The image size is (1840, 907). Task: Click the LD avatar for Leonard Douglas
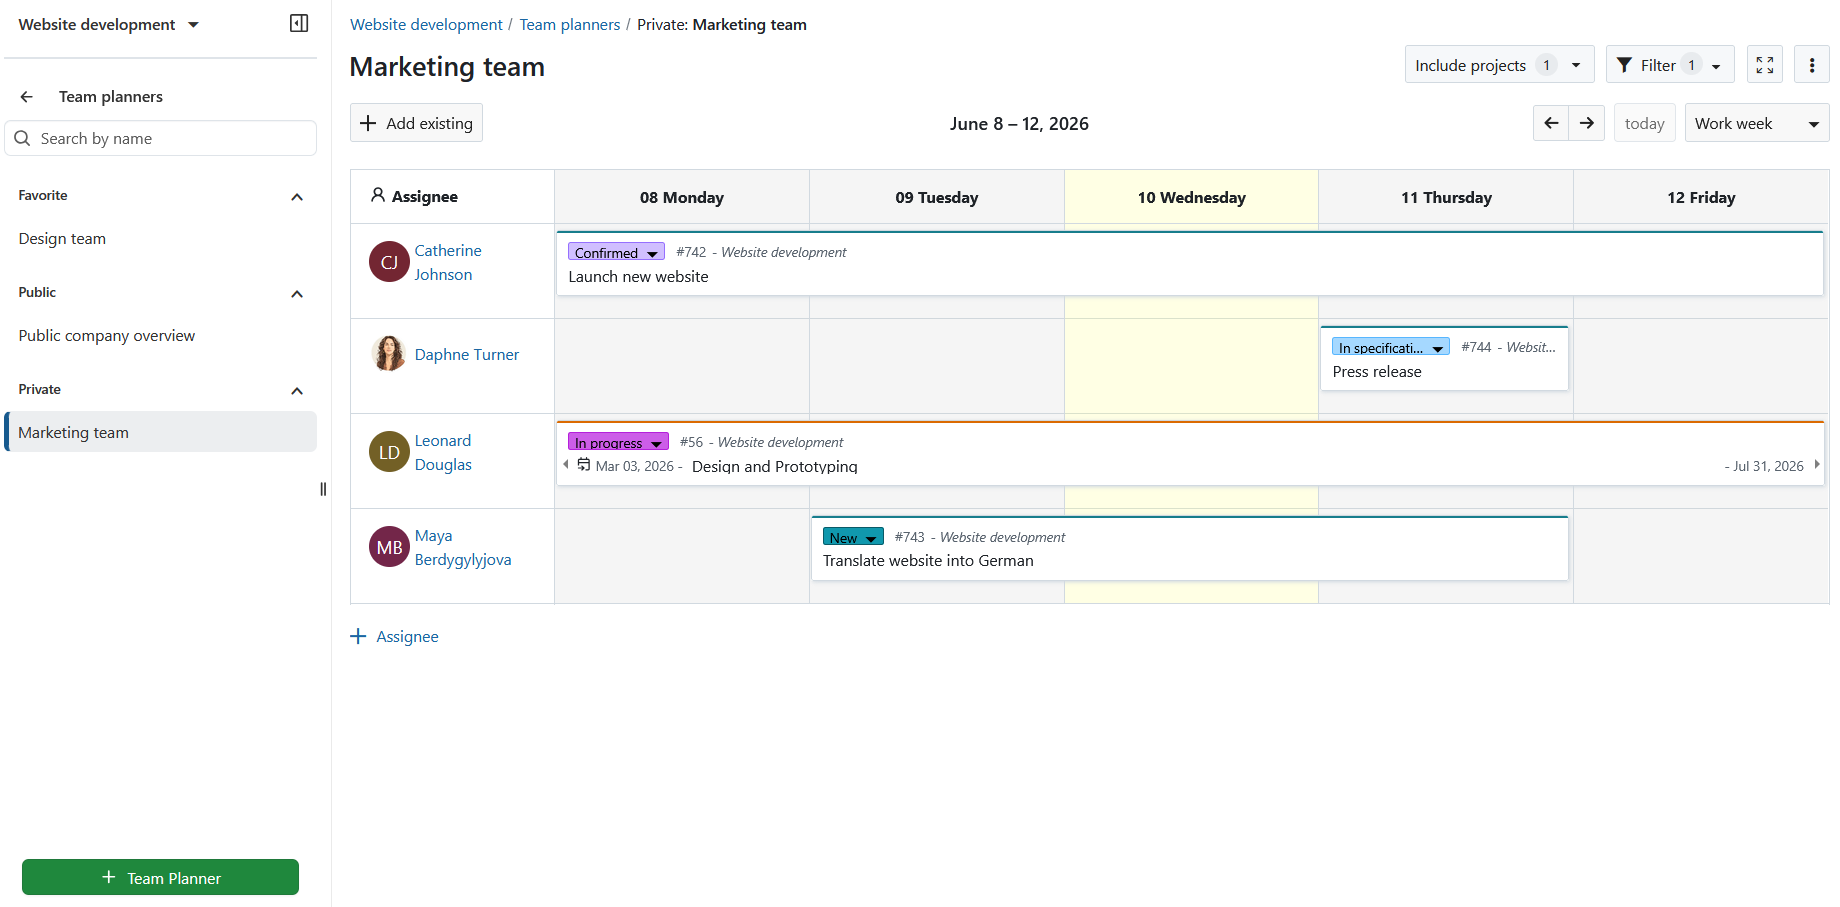[389, 452]
